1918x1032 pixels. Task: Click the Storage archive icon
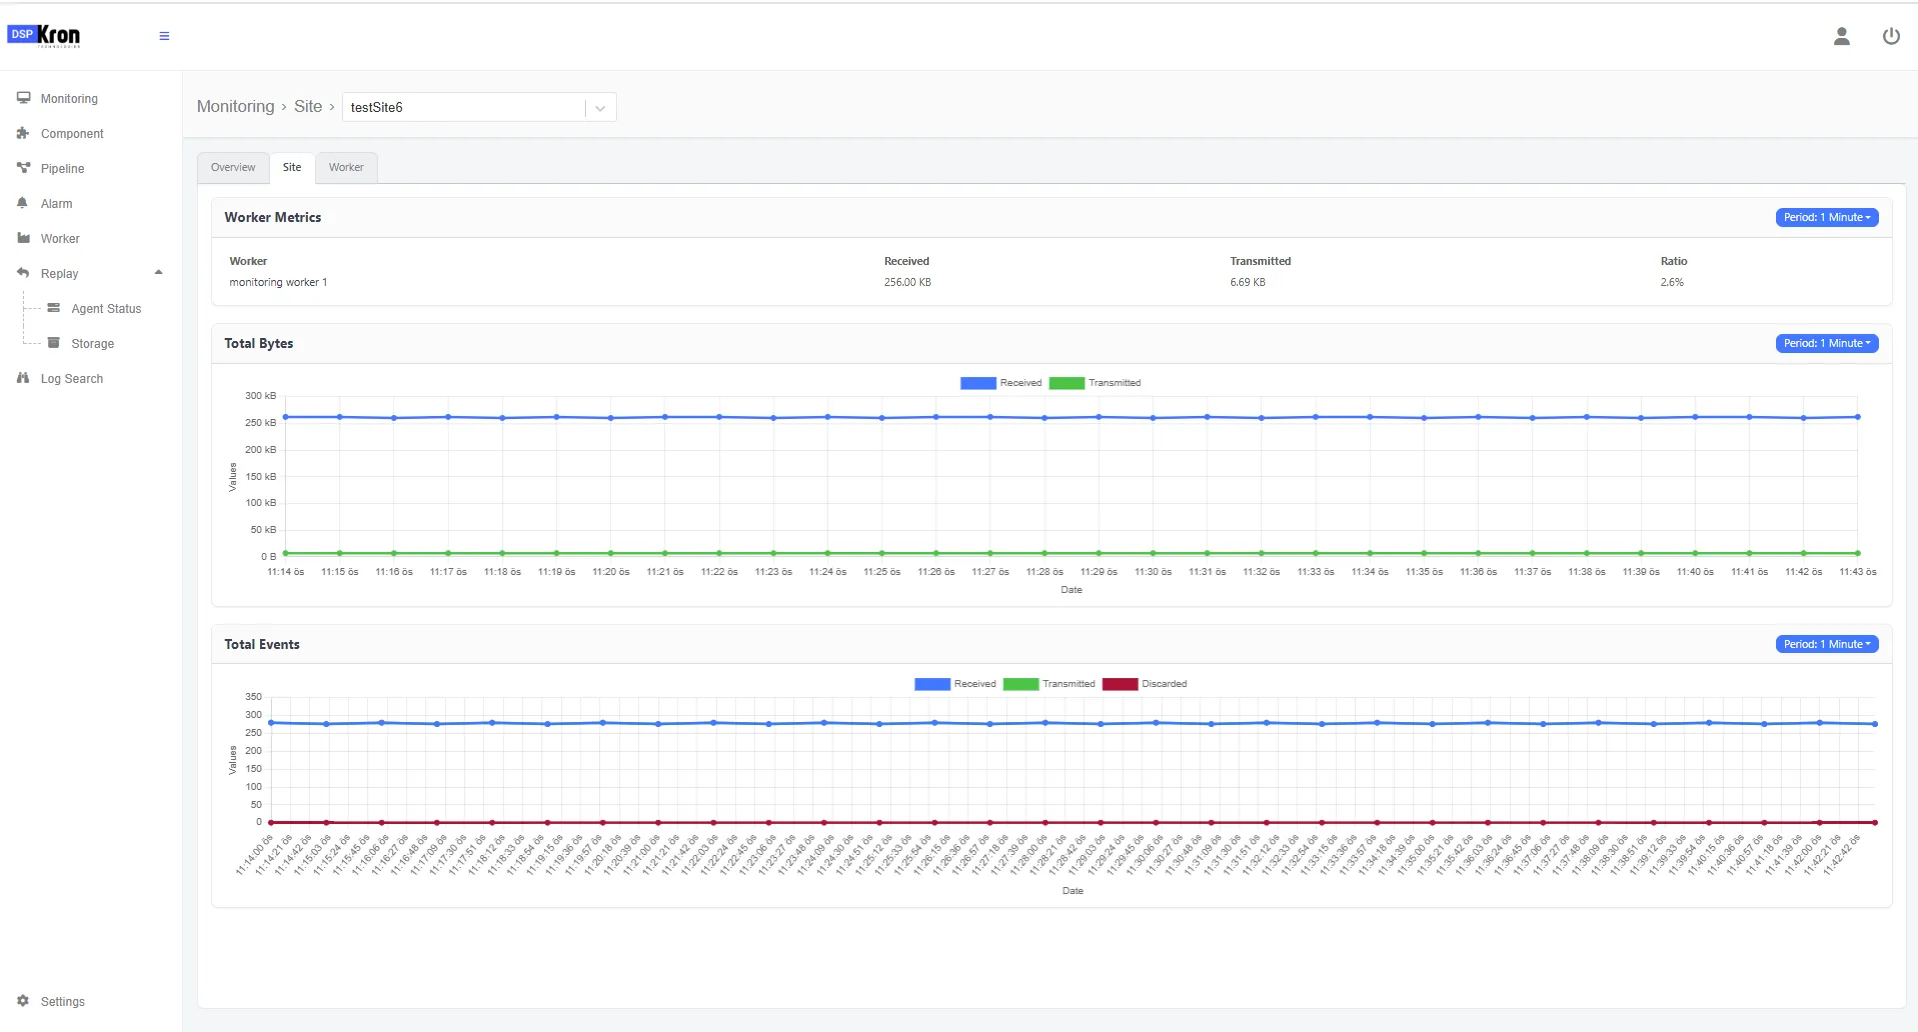tap(54, 343)
